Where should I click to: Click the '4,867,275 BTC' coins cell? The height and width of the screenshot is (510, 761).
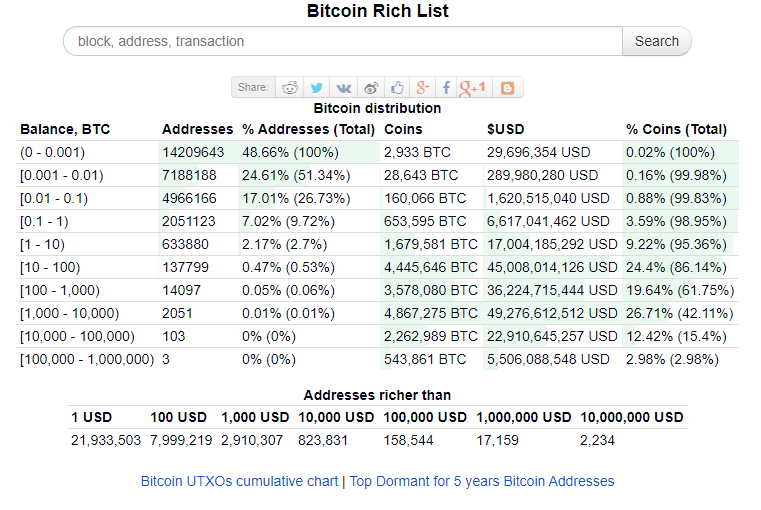[x=430, y=313]
